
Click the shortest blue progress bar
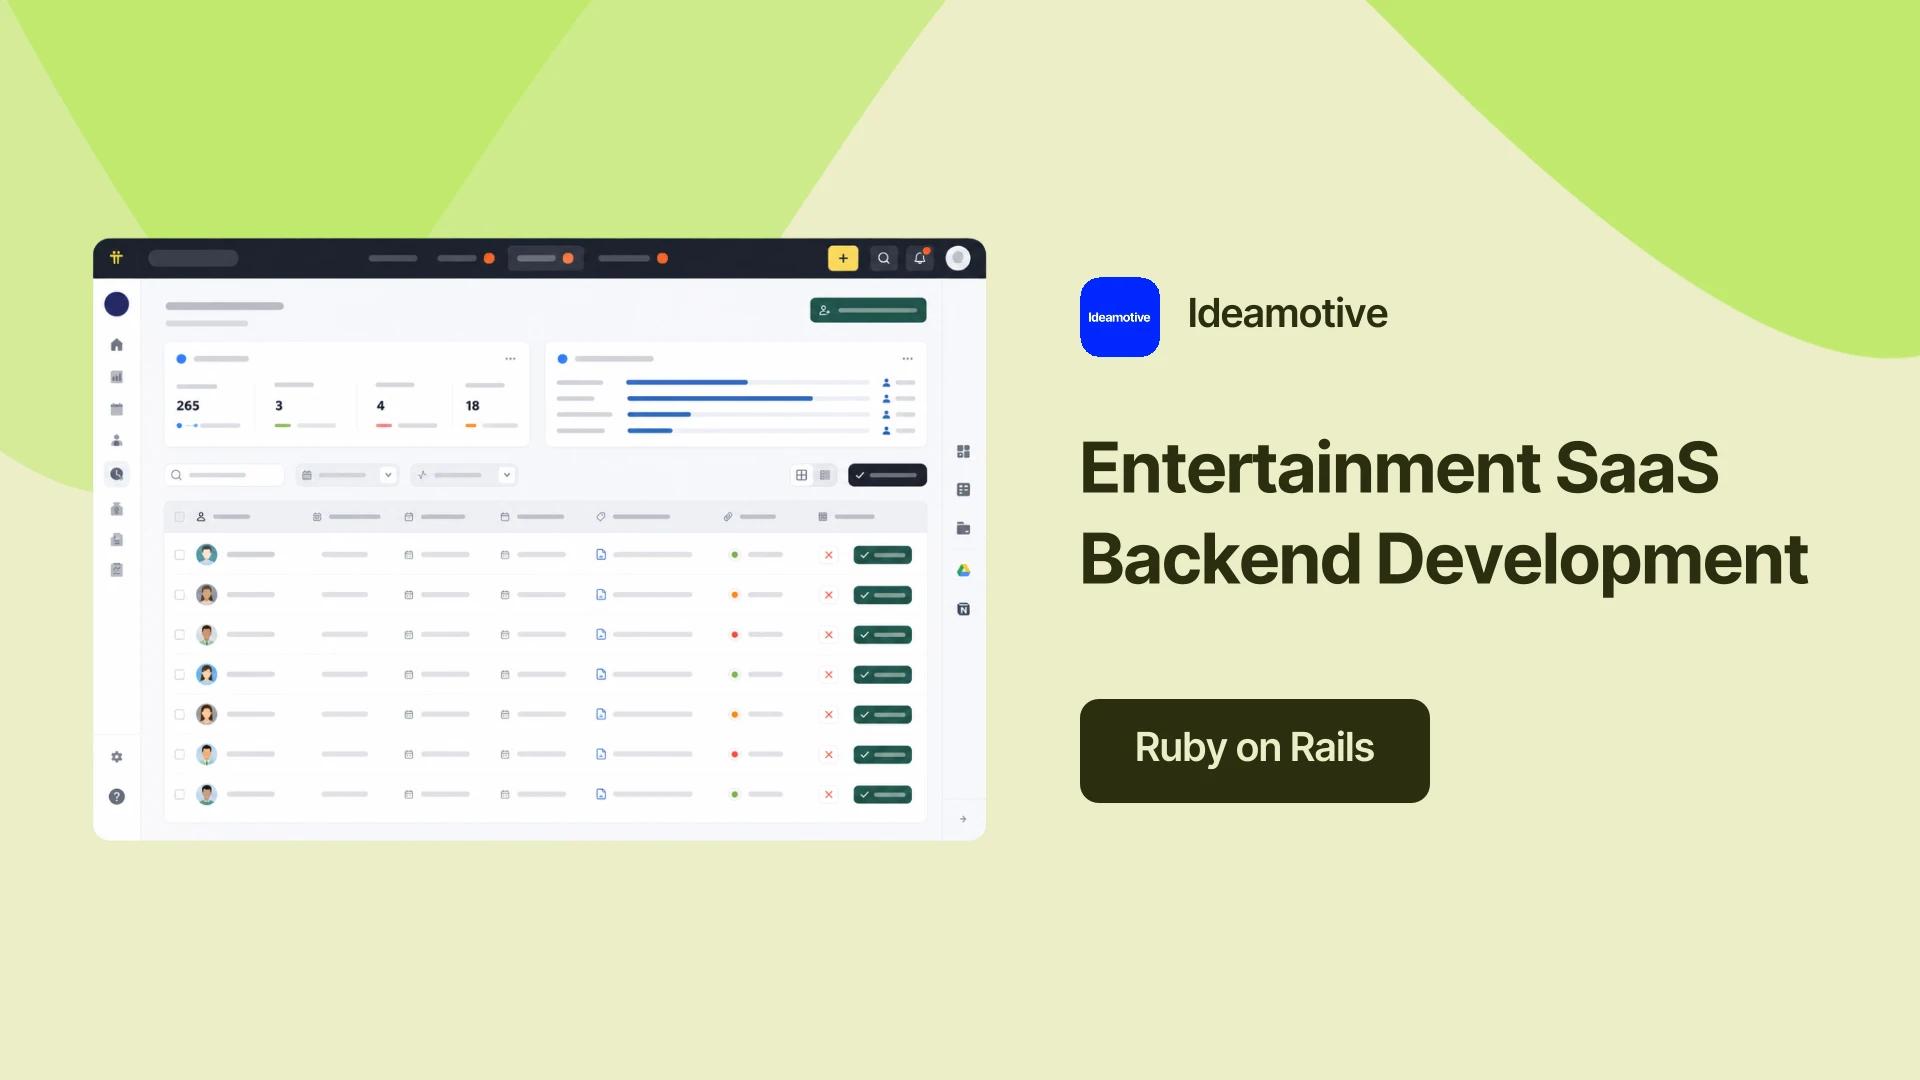(x=649, y=430)
